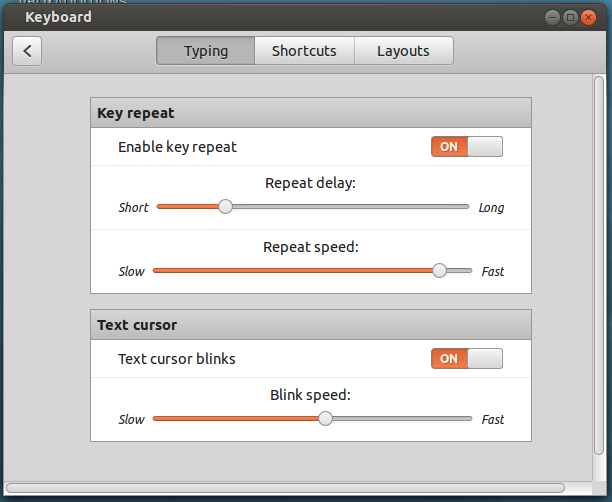Screen dimensions: 612x502
Task: Open the Shortcuts tab
Action: (x=304, y=51)
